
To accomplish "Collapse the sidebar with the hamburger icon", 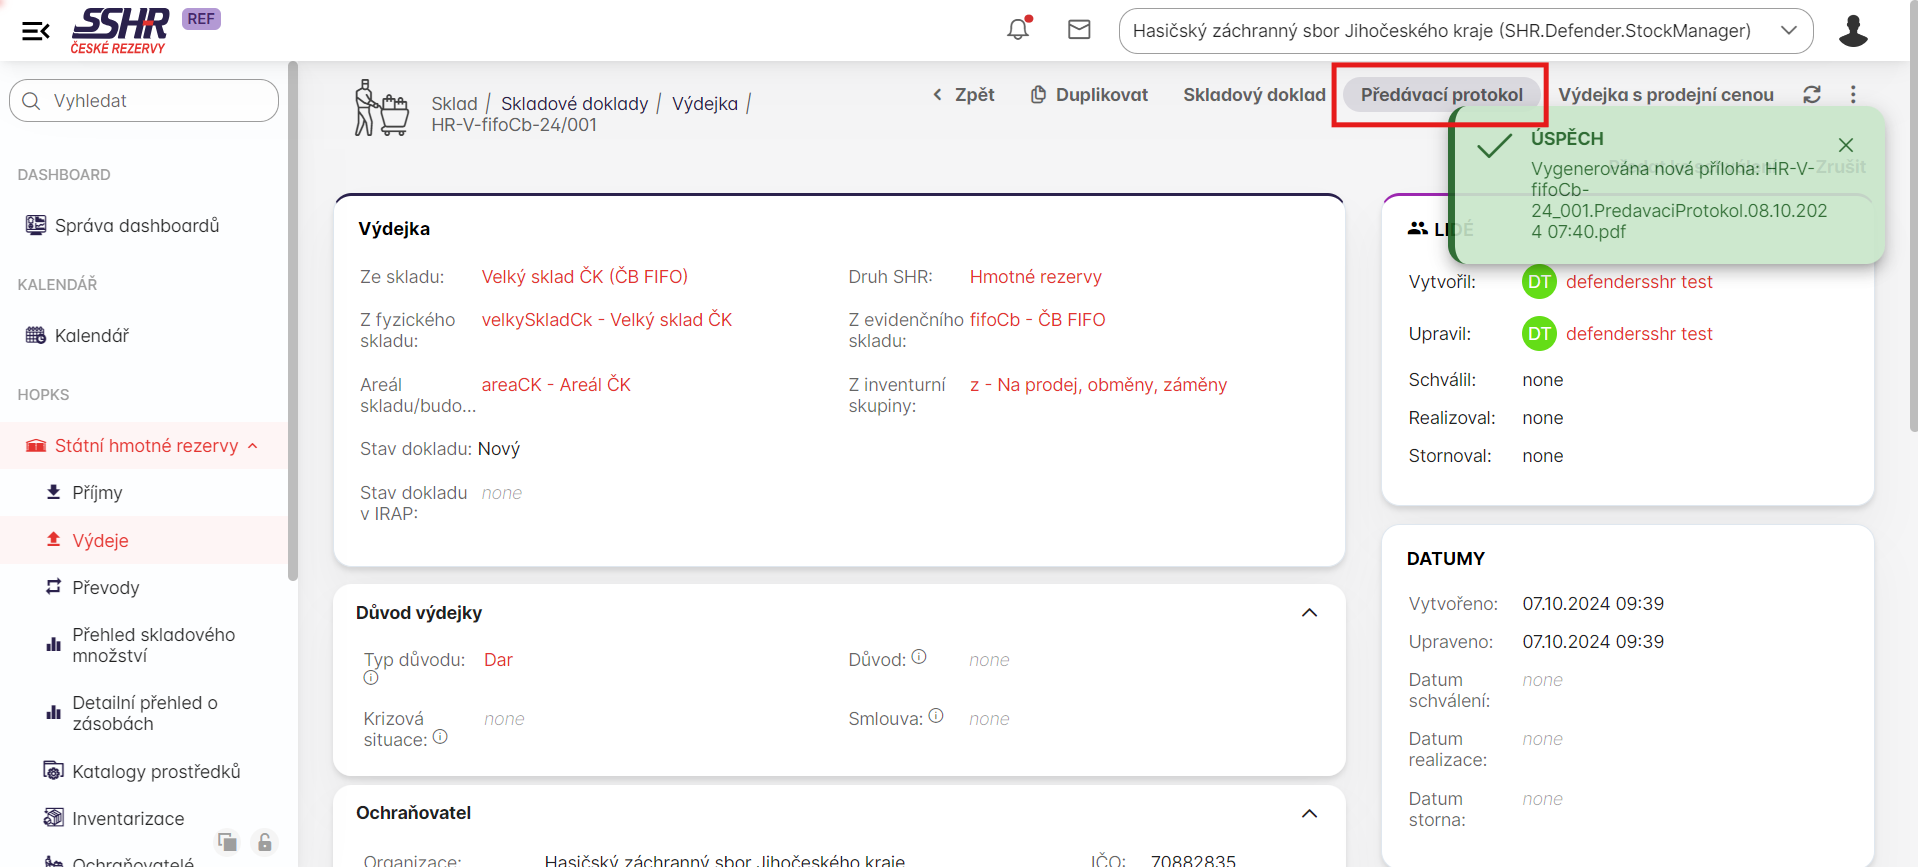I will pyautogui.click(x=36, y=31).
